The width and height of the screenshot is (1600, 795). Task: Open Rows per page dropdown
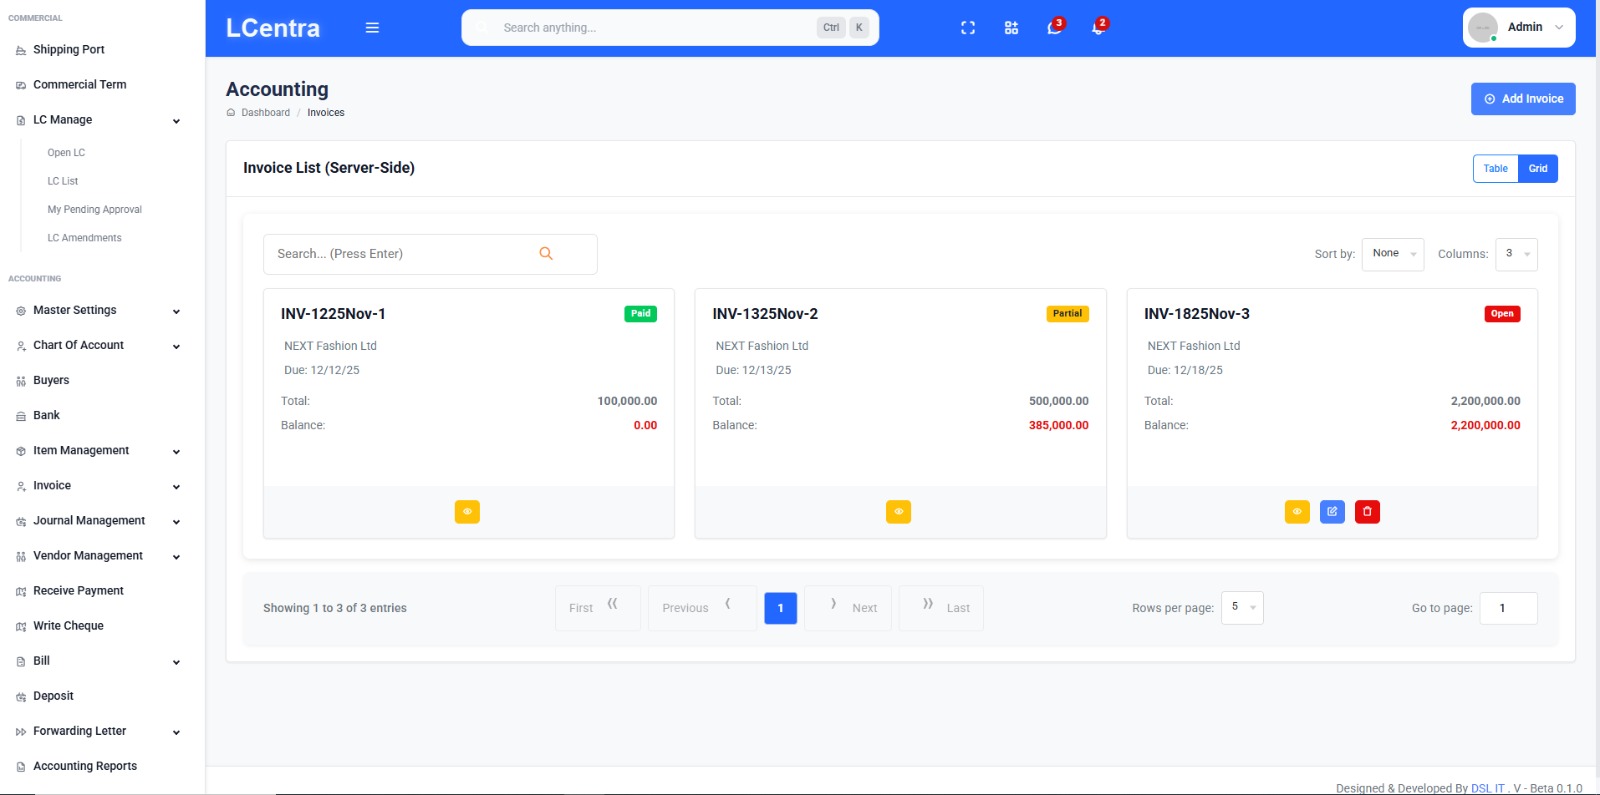tap(1242, 608)
